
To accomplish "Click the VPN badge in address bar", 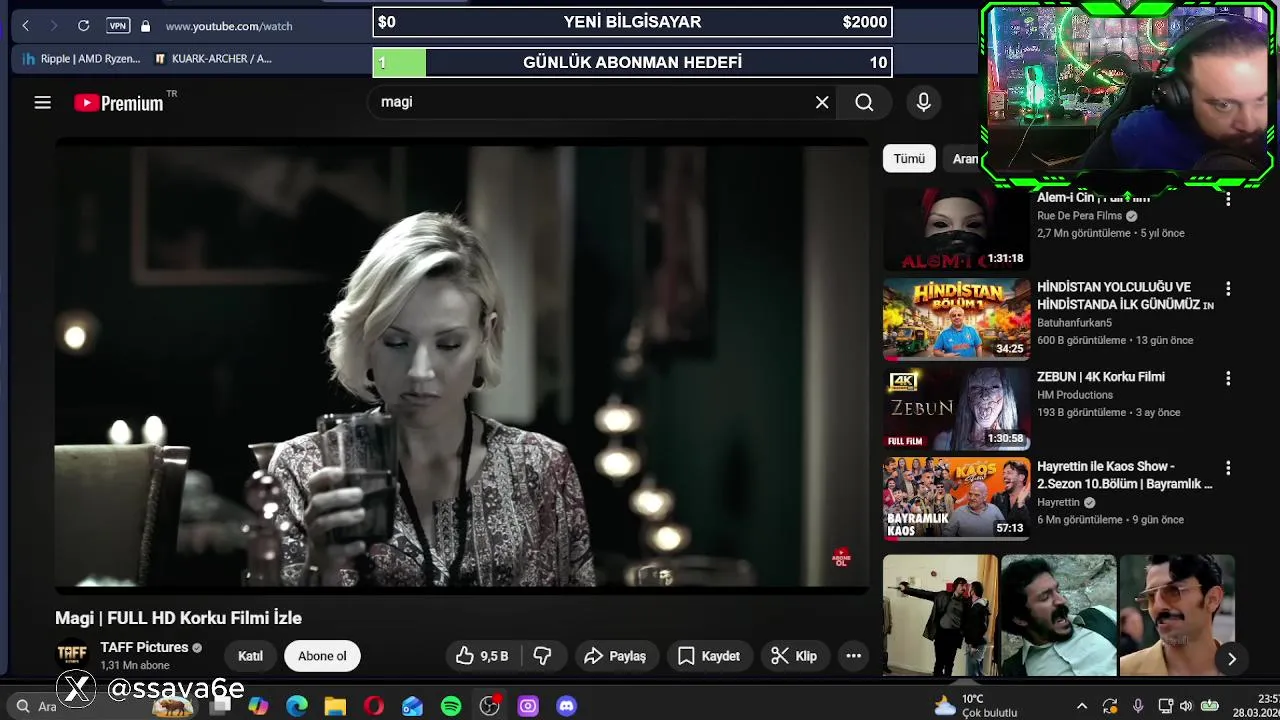I will click(118, 26).
